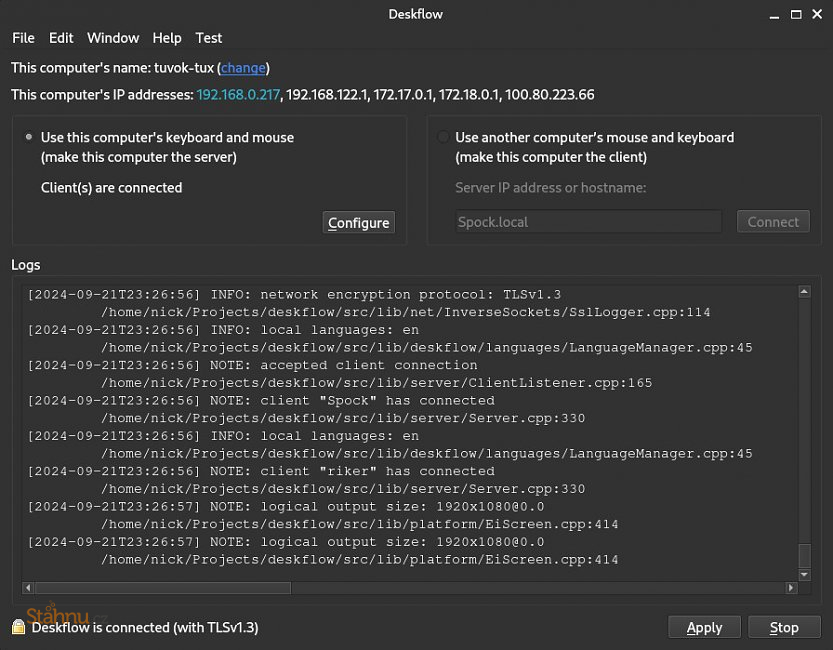Viewport: 833px width, 650px height.
Task: Stop the Deskflow server
Action: click(x=784, y=627)
